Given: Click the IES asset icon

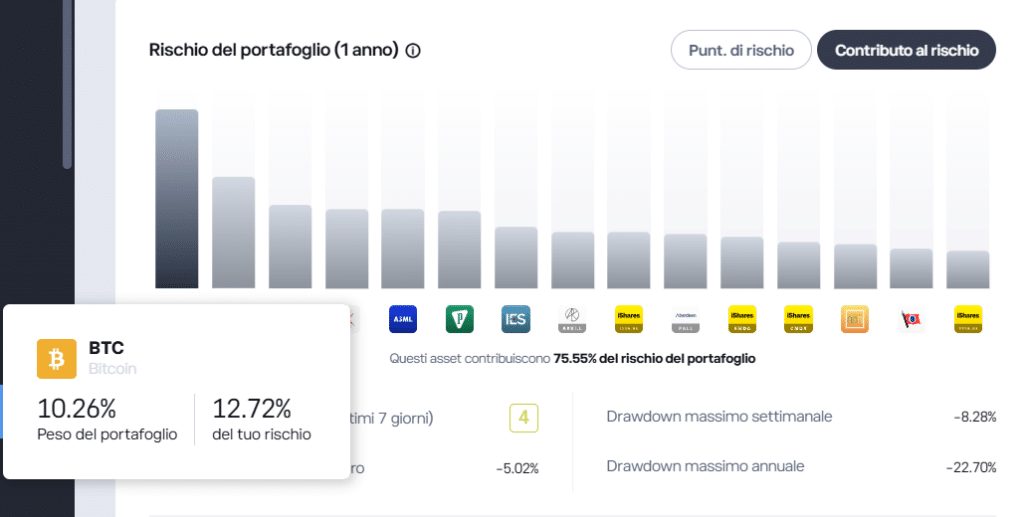Looking at the screenshot, I should pyautogui.click(x=516, y=319).
